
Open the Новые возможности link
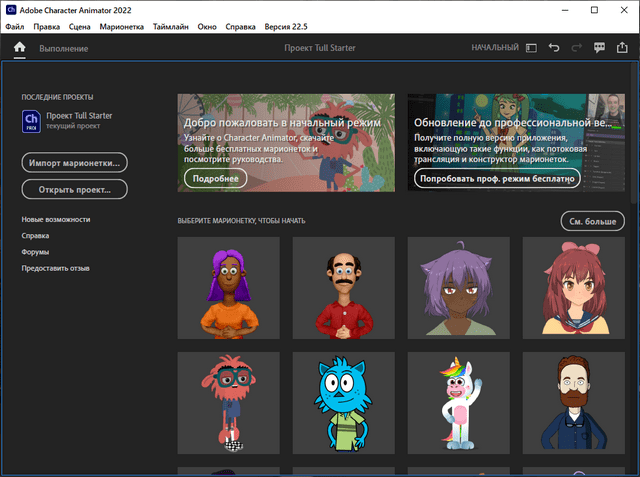(56, 219)
